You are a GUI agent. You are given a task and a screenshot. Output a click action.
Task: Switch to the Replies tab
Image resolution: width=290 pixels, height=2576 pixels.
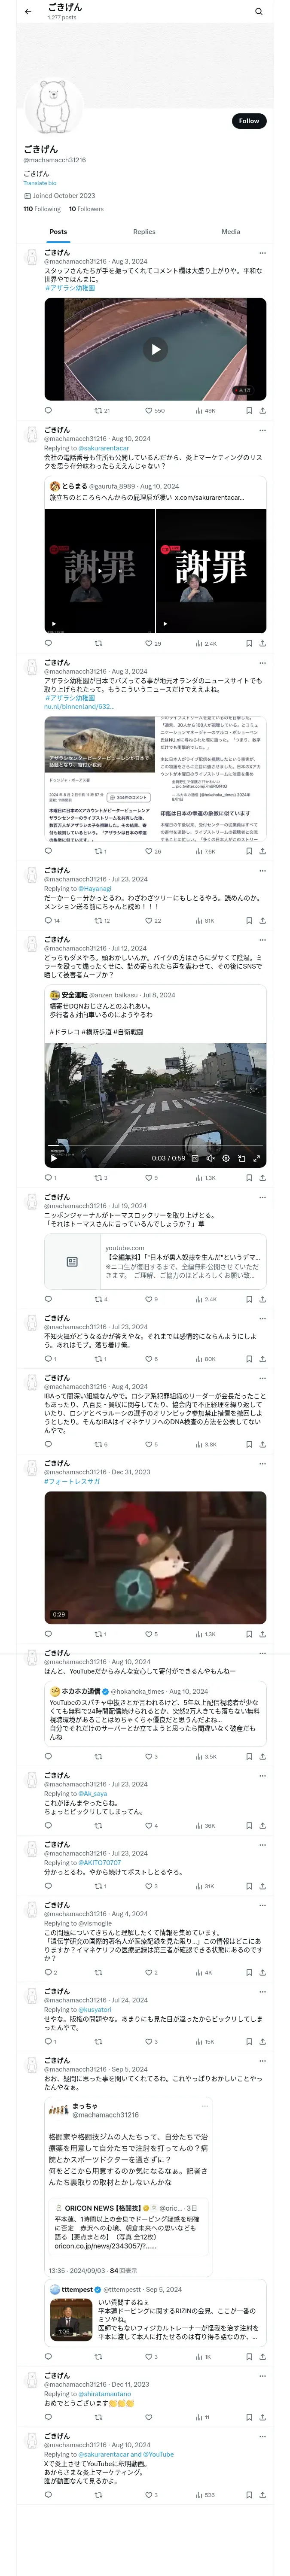point(144,232)
